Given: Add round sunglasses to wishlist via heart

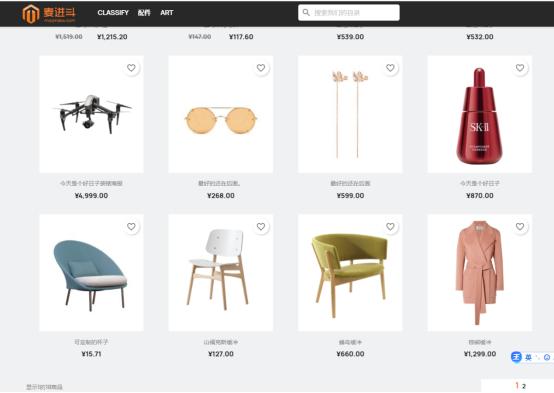Looking at the screenshot, I should (x=261, y=68).
